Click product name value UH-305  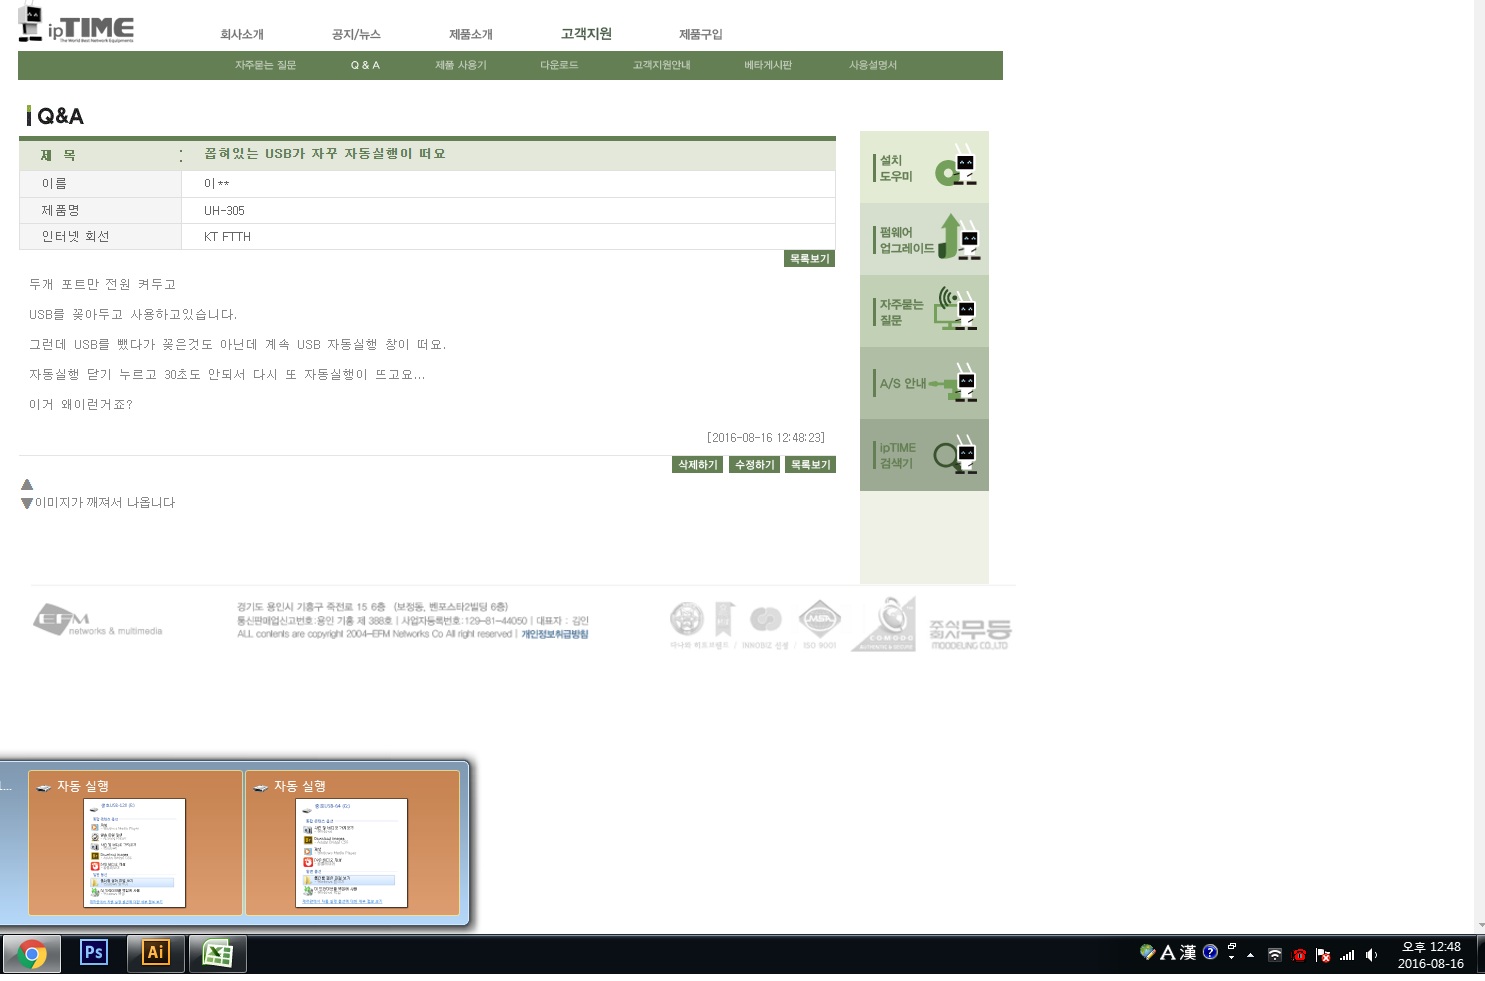(224, 211)
